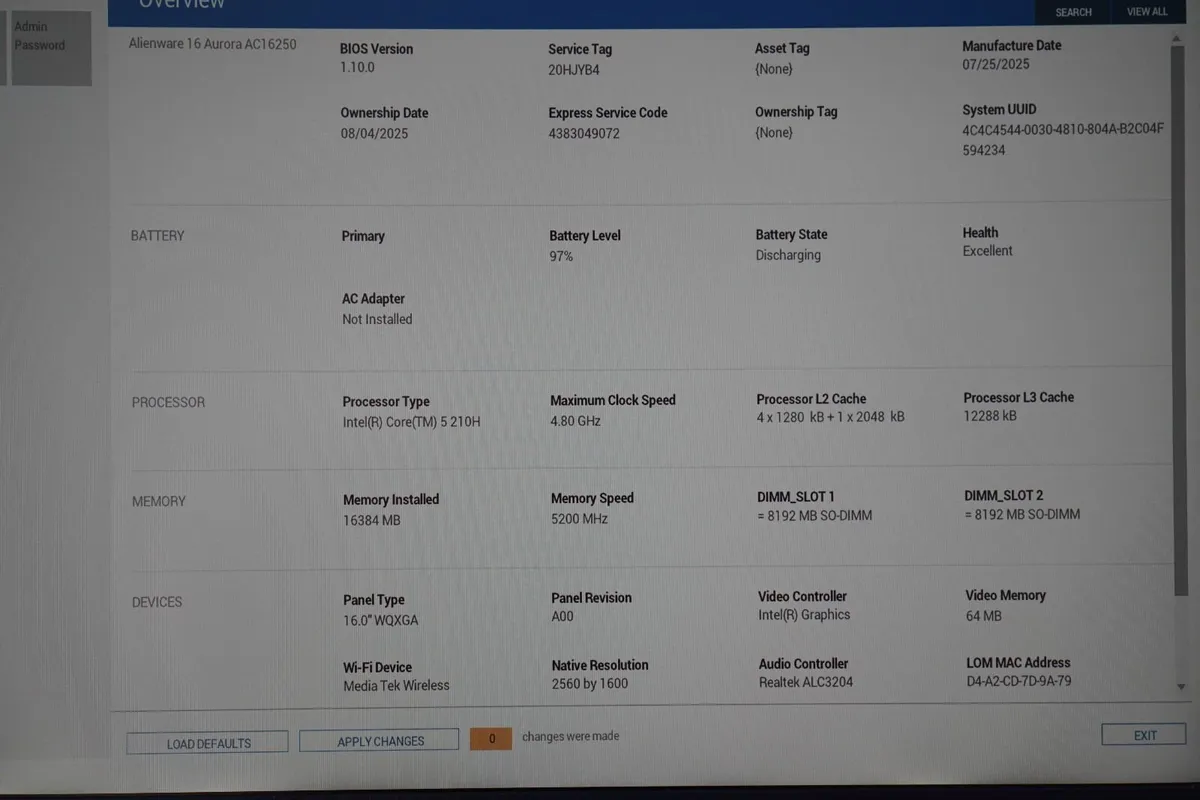Select the Alienware 16 Aurora AC16250 text

point(213,44)
